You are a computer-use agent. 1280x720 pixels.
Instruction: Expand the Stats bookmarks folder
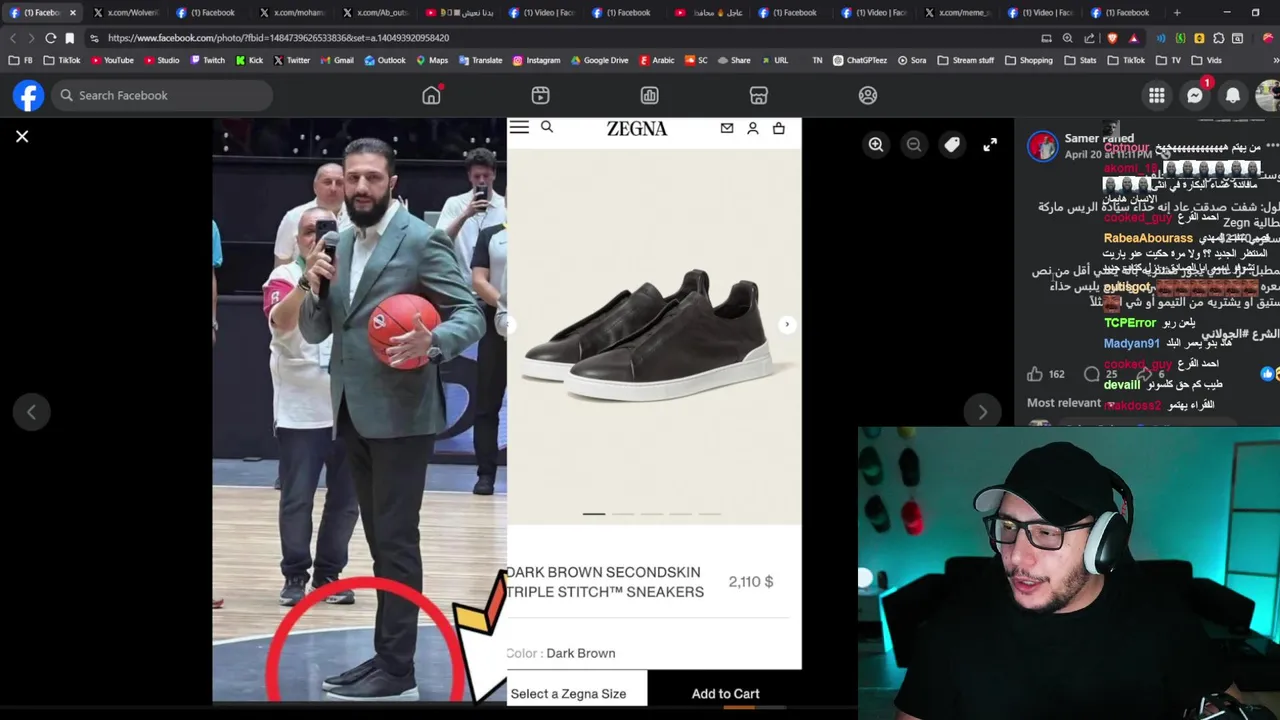1081,60
